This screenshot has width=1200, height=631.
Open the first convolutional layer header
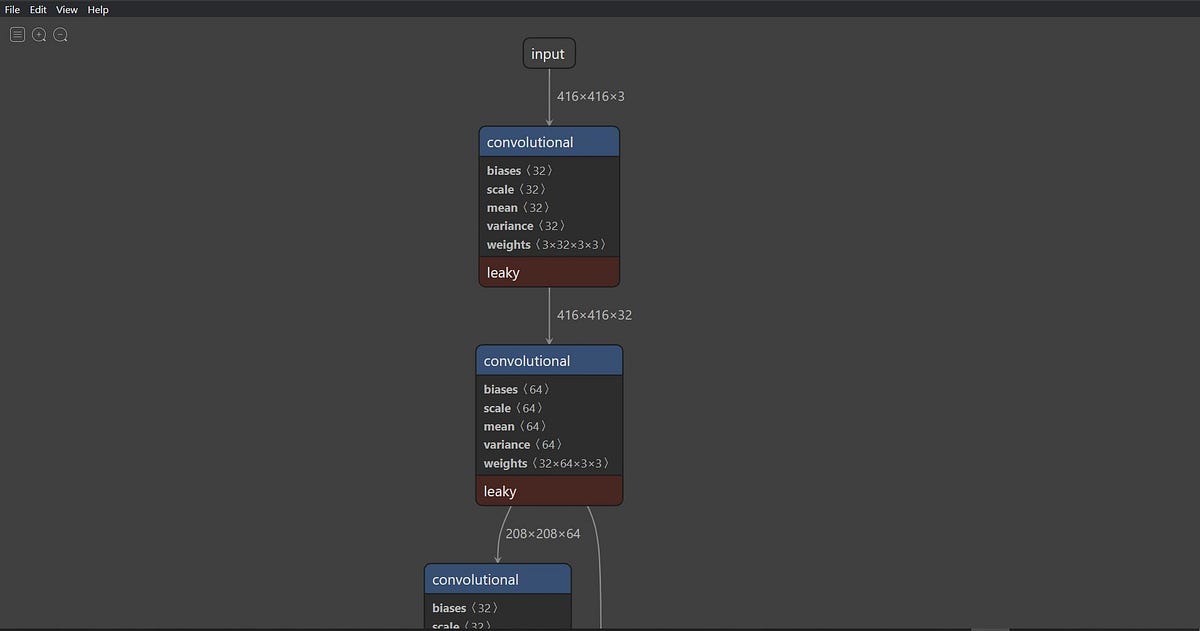[x=548, y=141]
